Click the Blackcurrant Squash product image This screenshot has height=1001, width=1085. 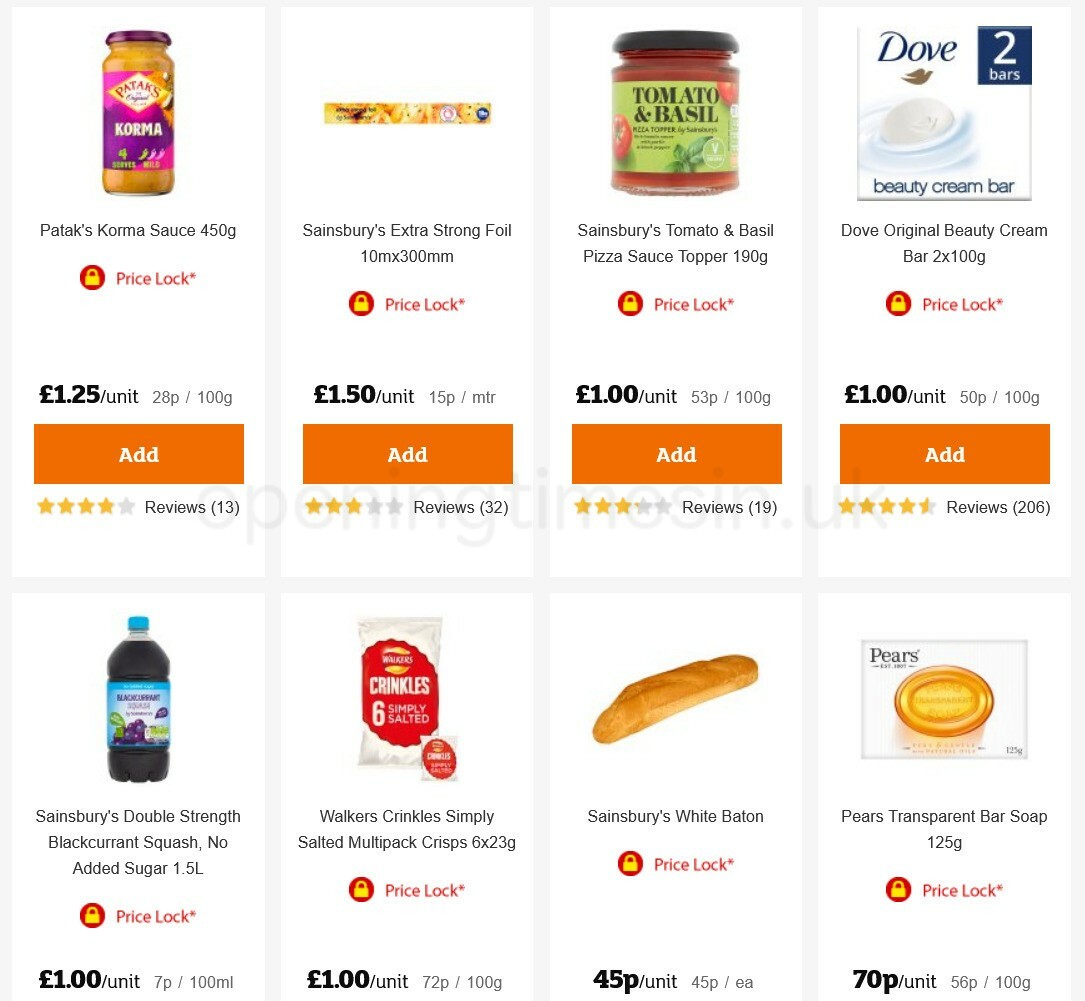pos(137,698)
